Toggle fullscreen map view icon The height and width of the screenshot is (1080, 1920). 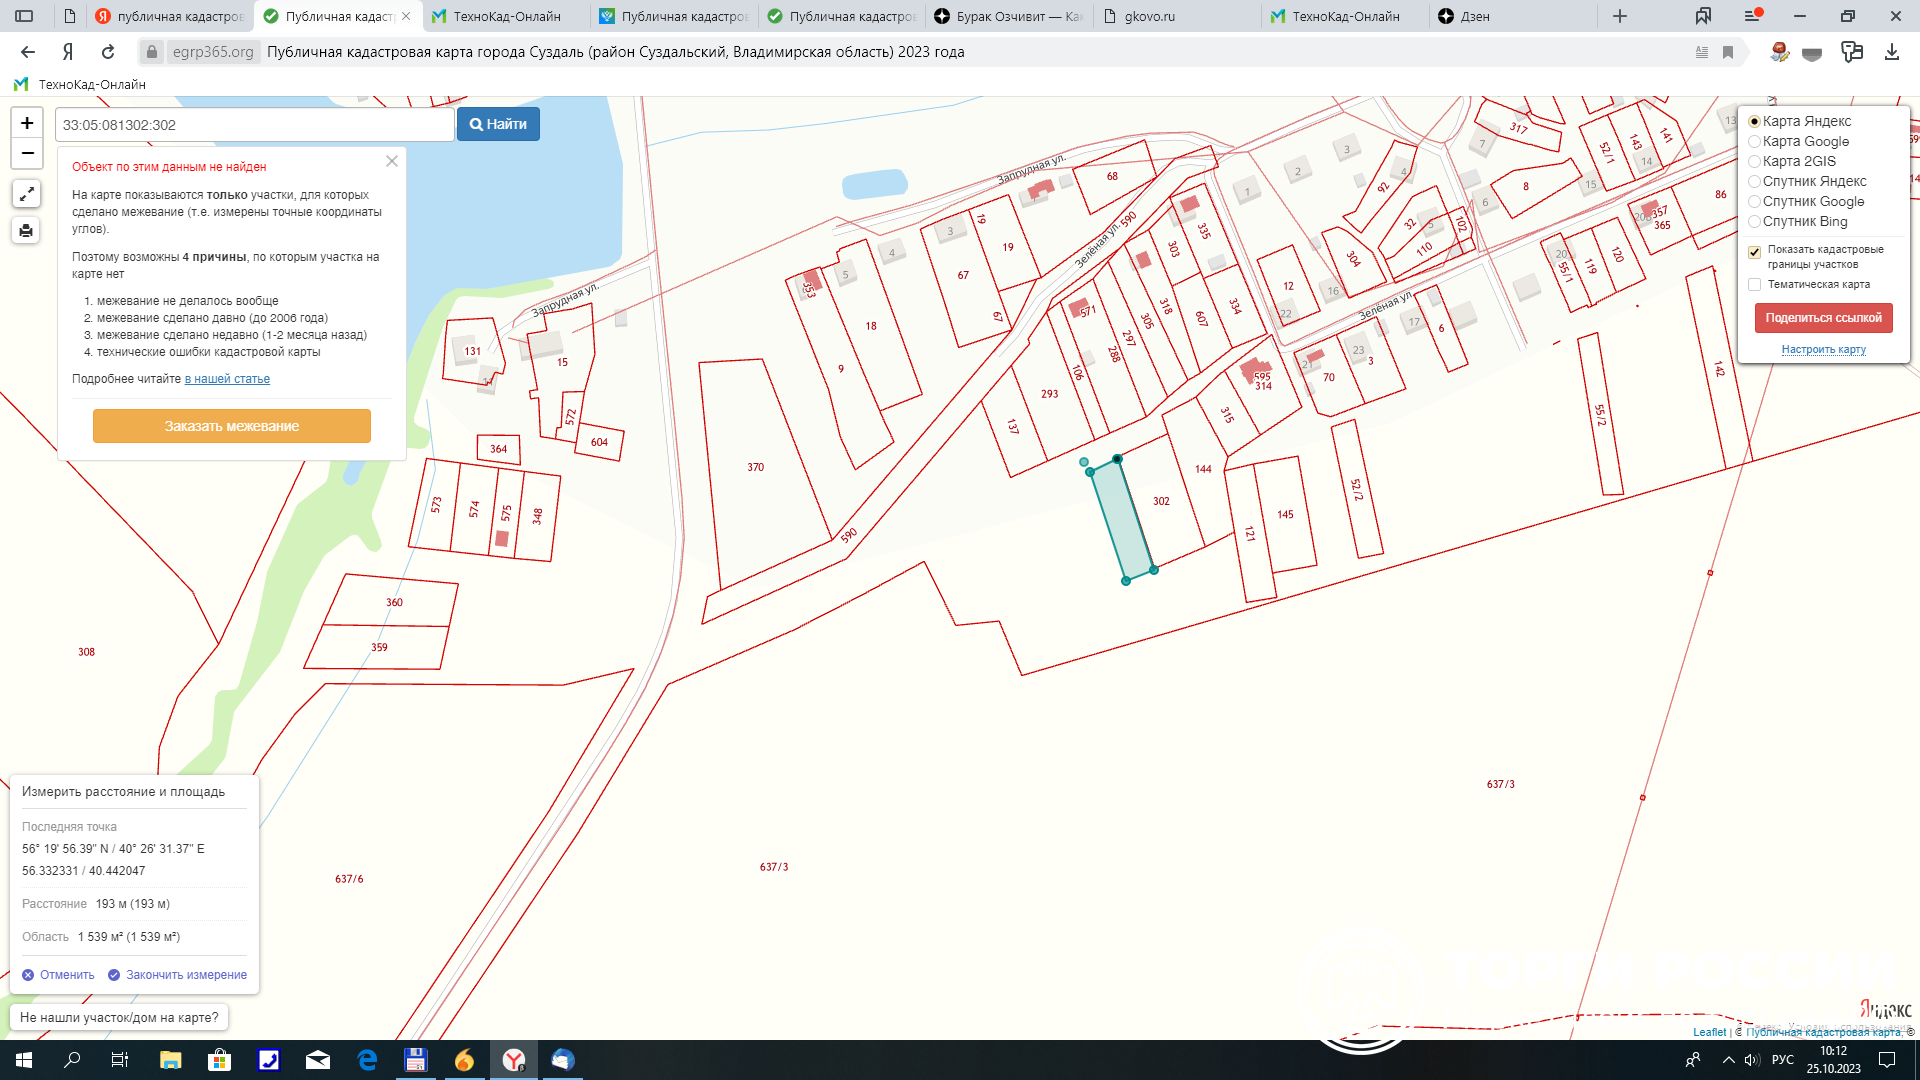(x=27, y=194)
